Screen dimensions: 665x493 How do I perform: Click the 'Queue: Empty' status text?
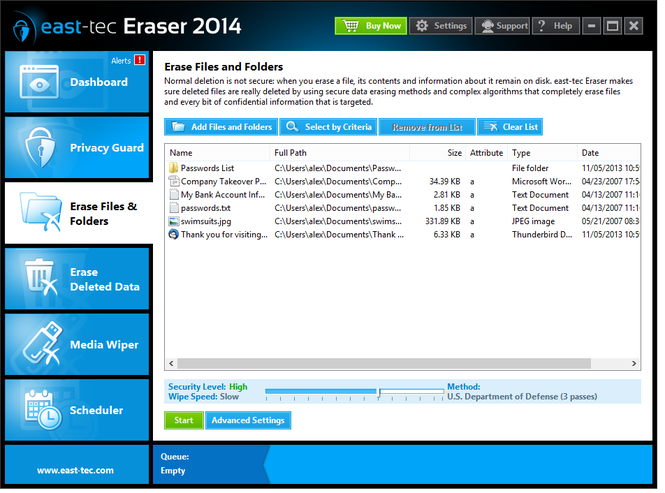174,463
